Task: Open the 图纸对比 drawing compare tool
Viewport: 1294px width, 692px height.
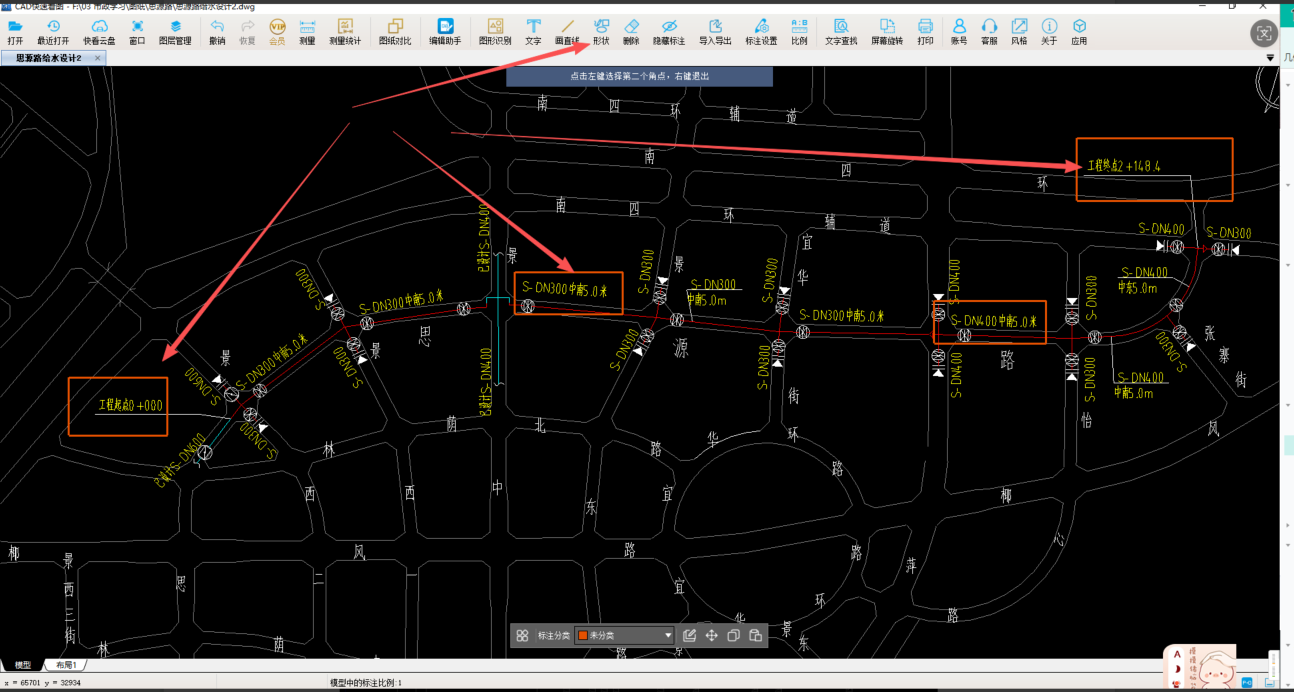Action: [x=395, y=32]
